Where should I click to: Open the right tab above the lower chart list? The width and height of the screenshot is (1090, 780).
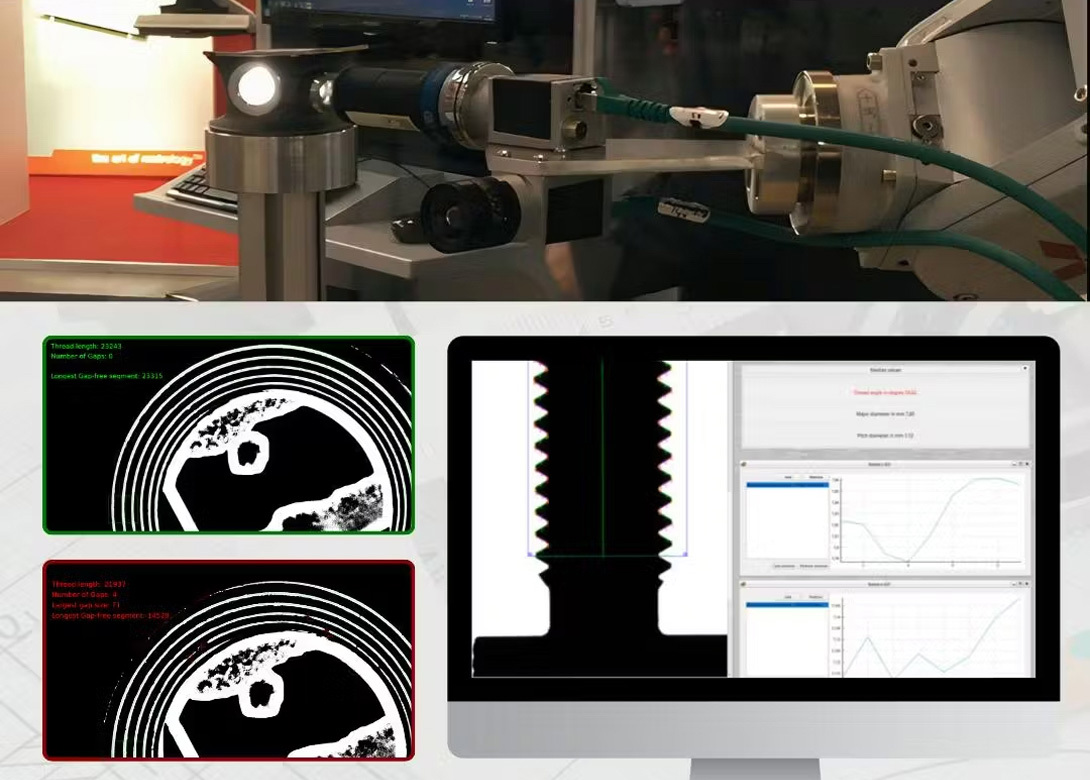coord(816,597)
